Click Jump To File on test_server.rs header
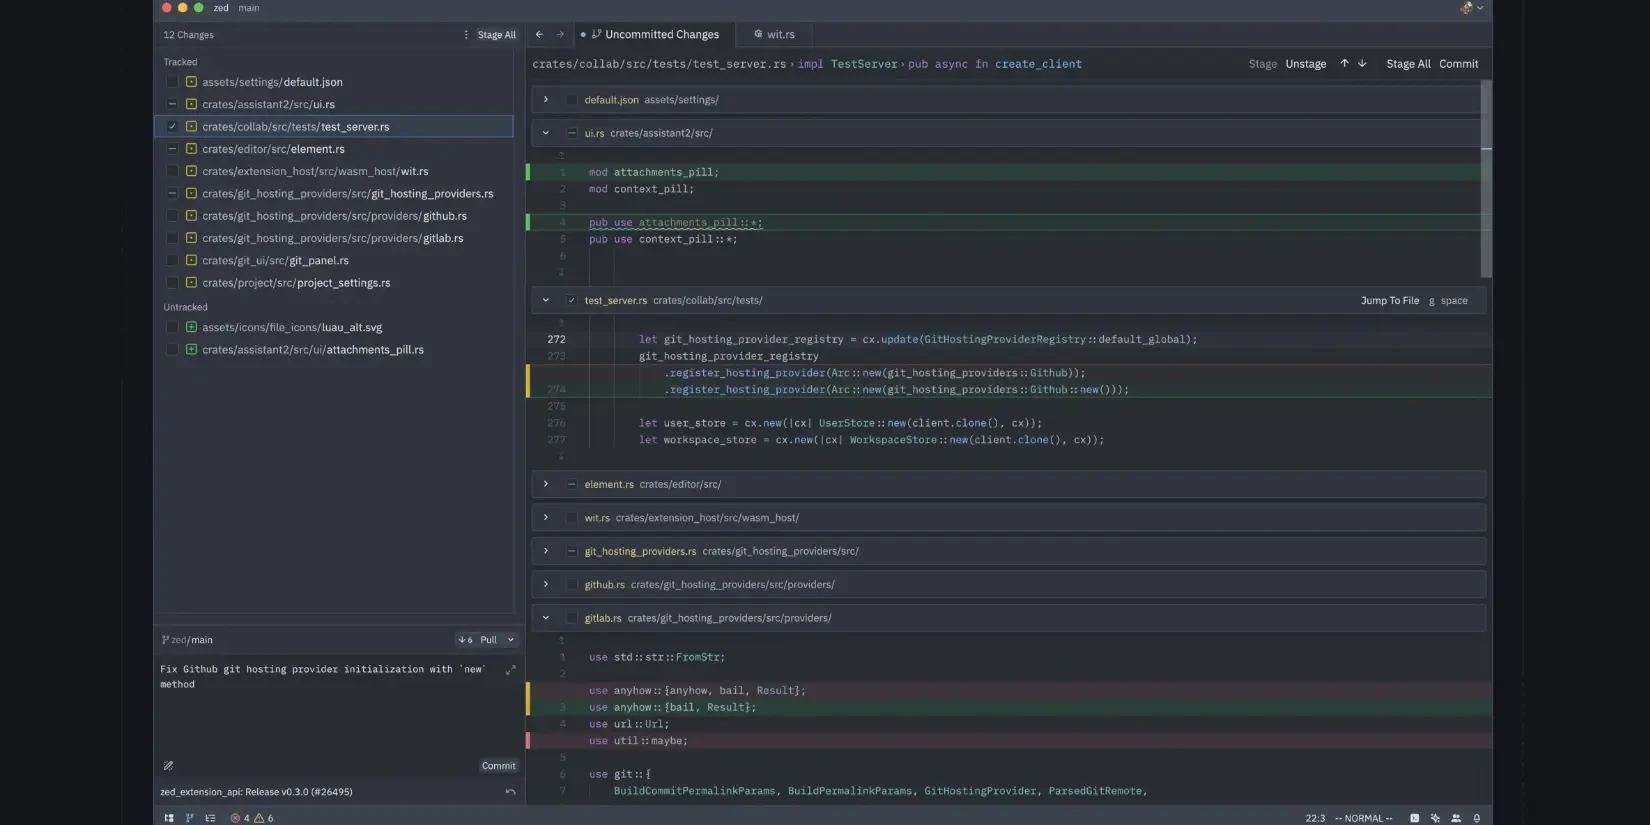Viewport: 1650px width, 825px height. [1390, 301]
